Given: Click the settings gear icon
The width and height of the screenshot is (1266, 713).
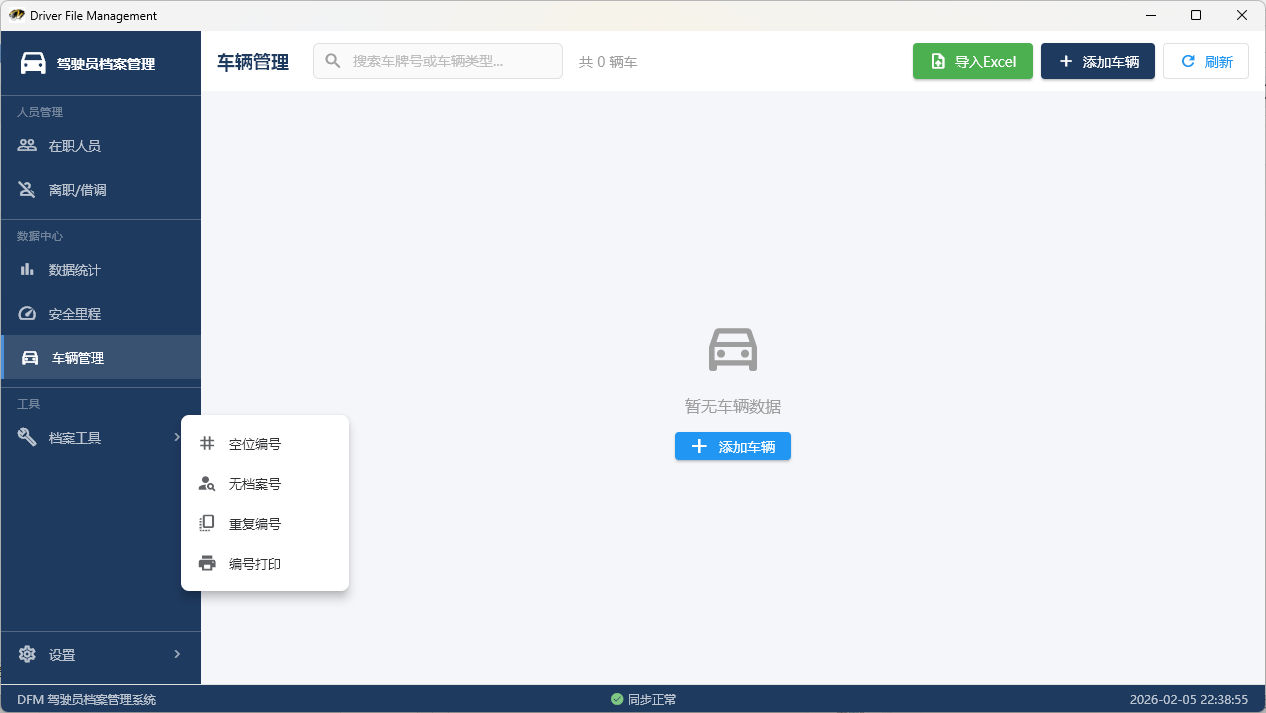Looking at the screenshot, I should pos(27,655).
